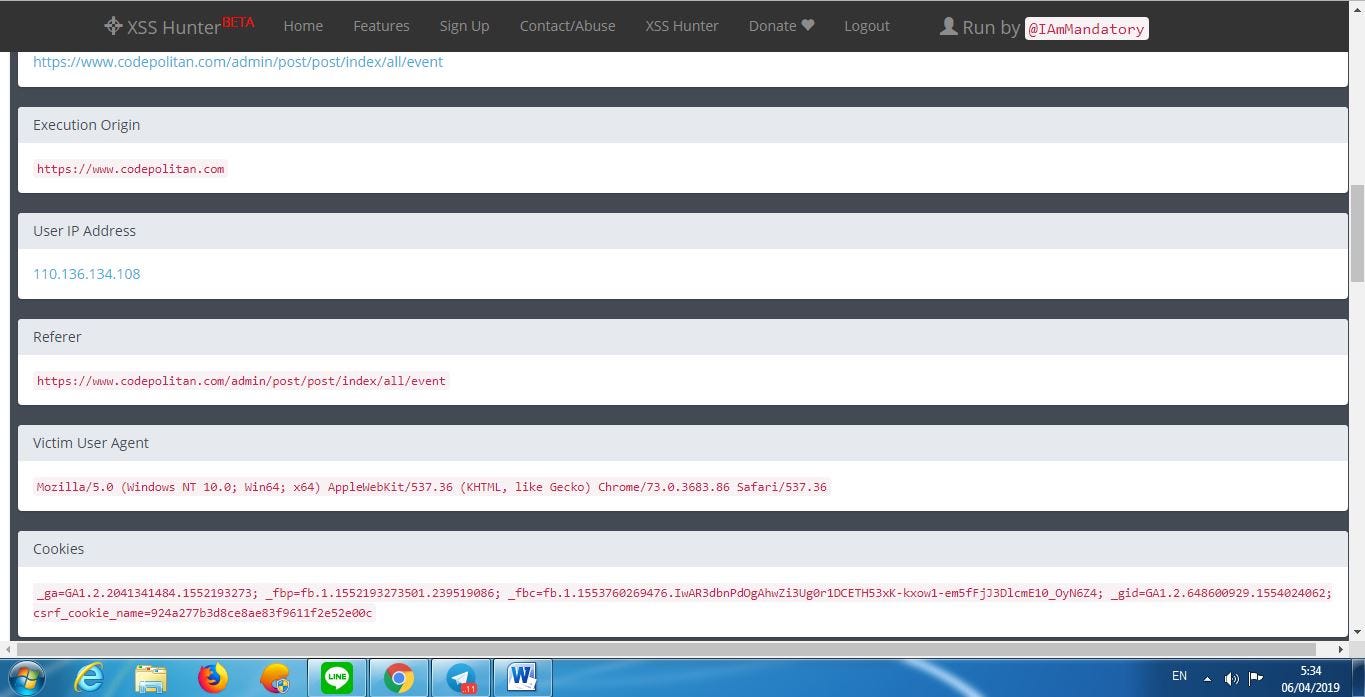Select XSS Hunter nav item
Viewport: 1365px width, 697px height.
682,26
